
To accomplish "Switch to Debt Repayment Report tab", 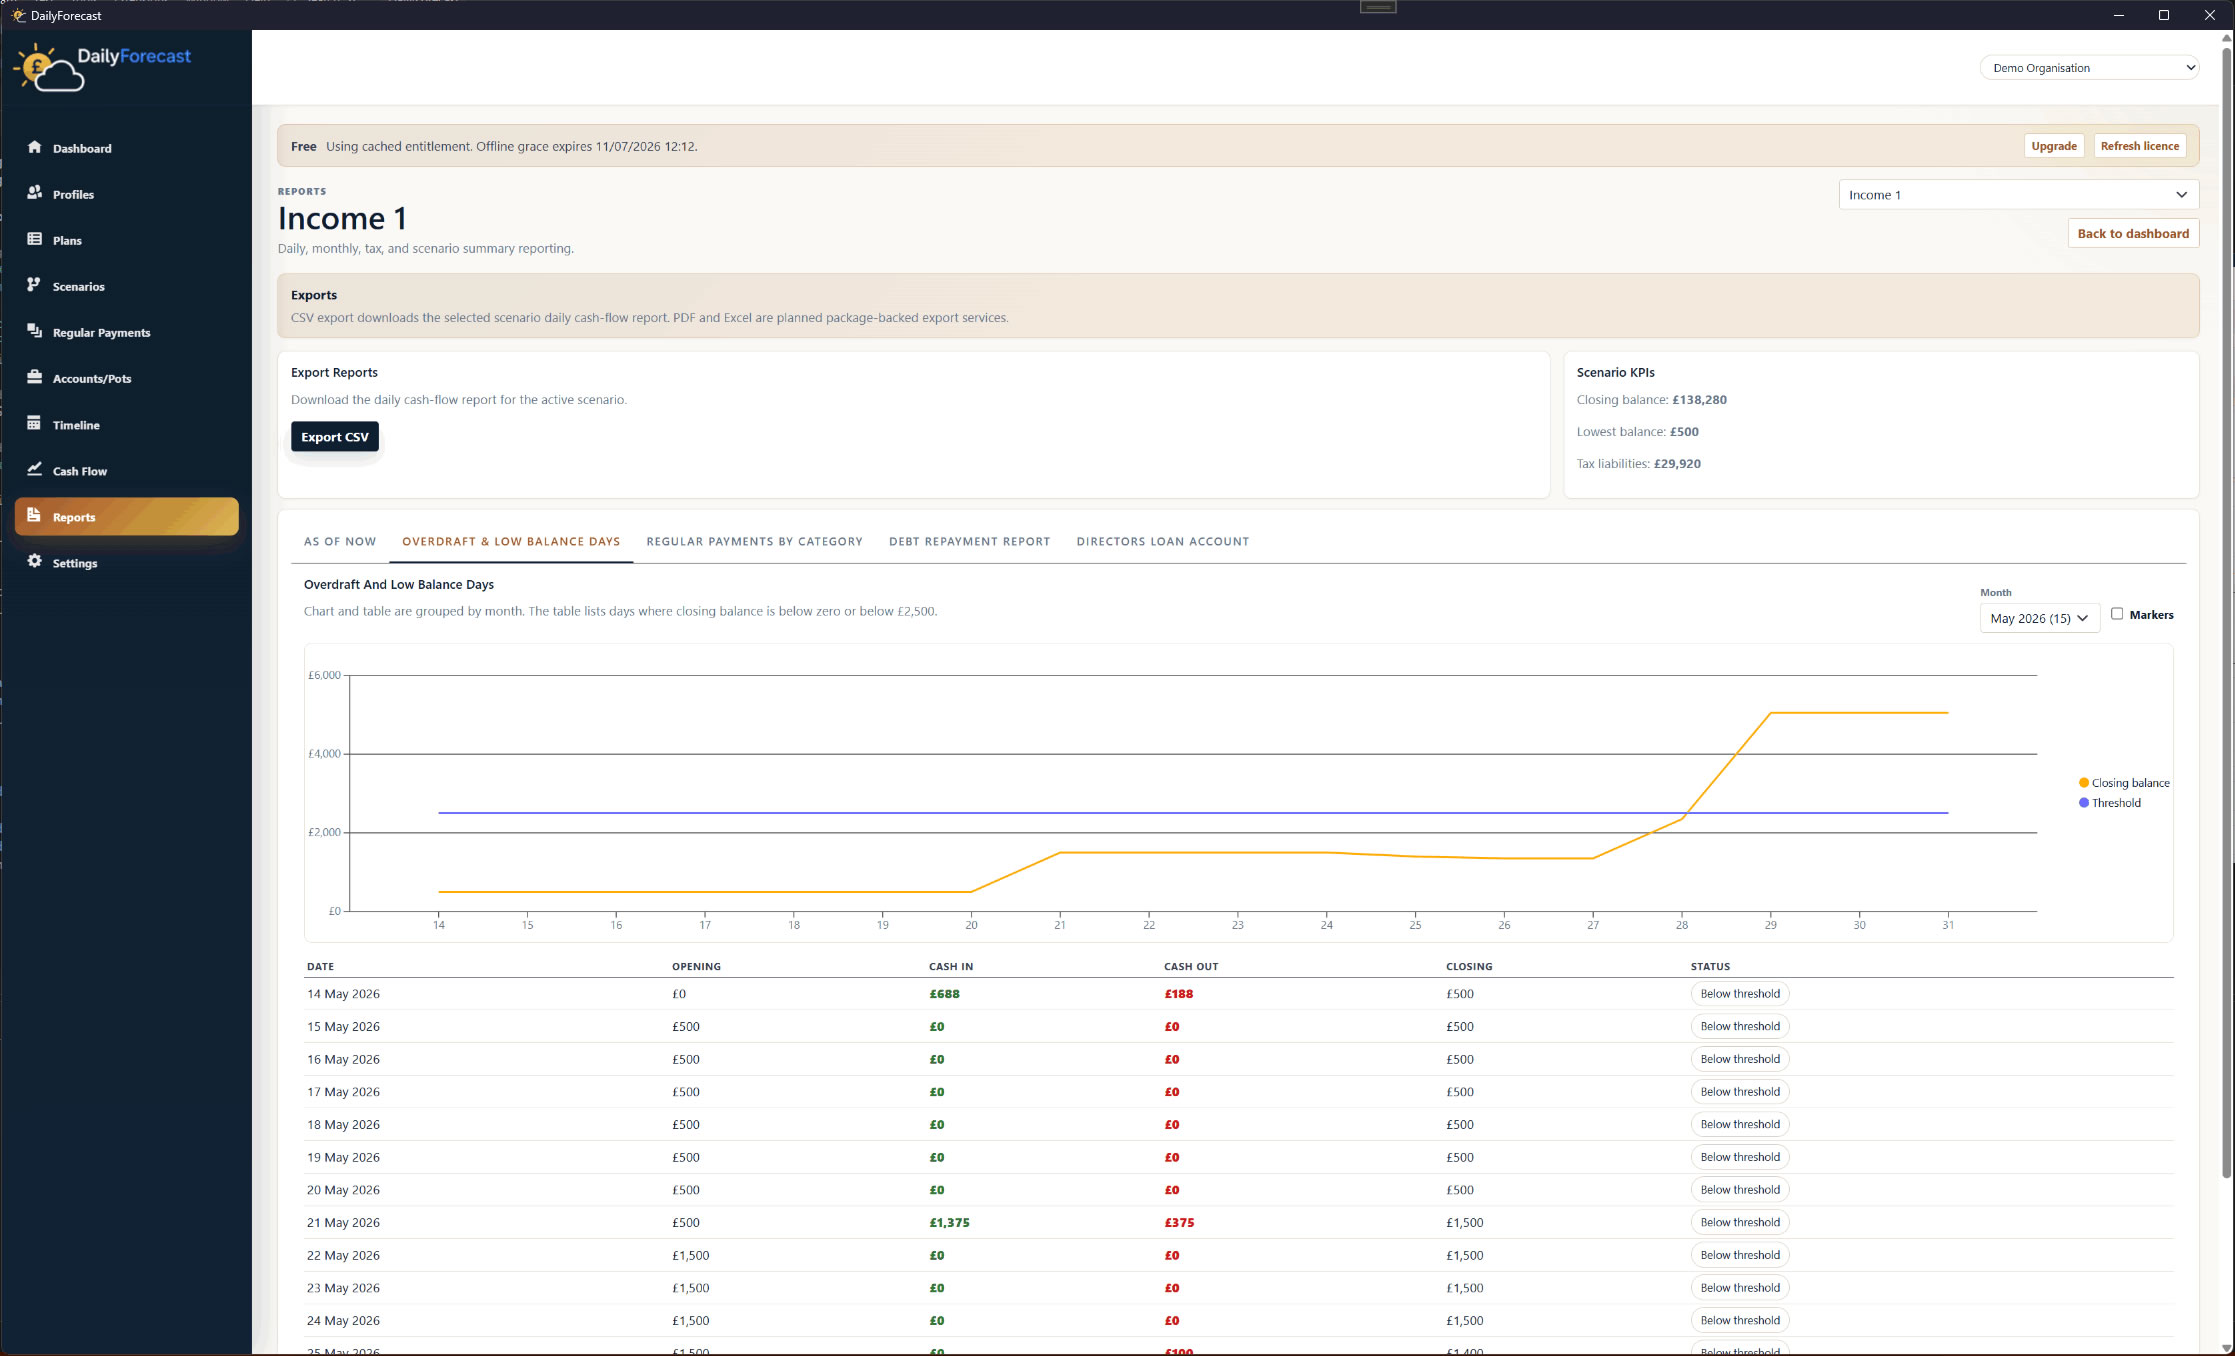I will (969, 541).
